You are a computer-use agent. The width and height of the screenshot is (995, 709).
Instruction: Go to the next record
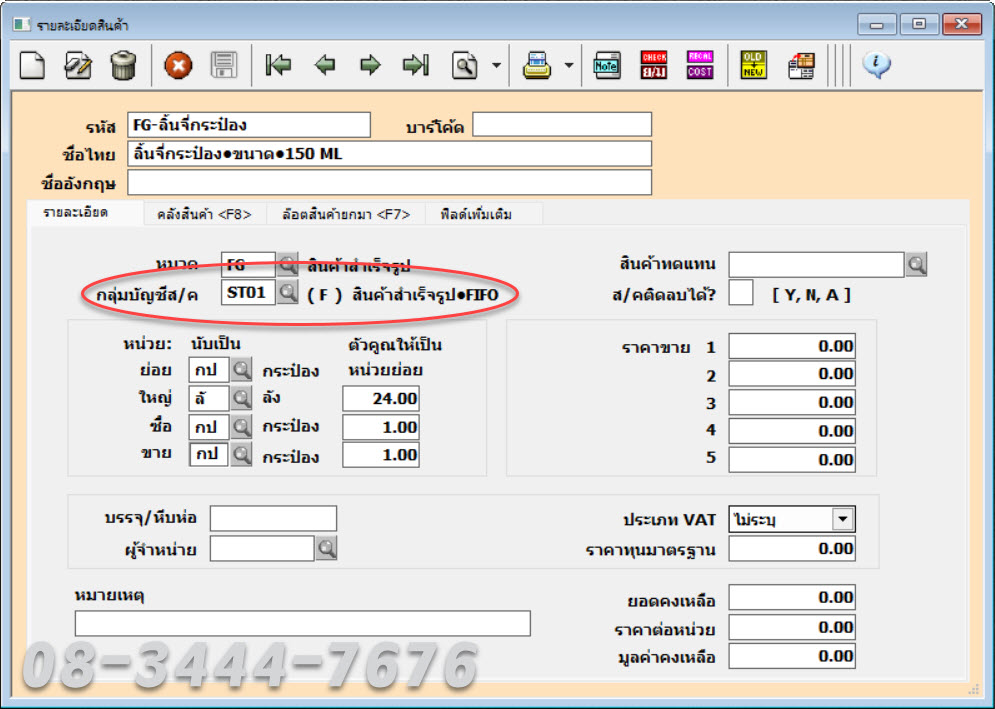click(x=370, y=65)
